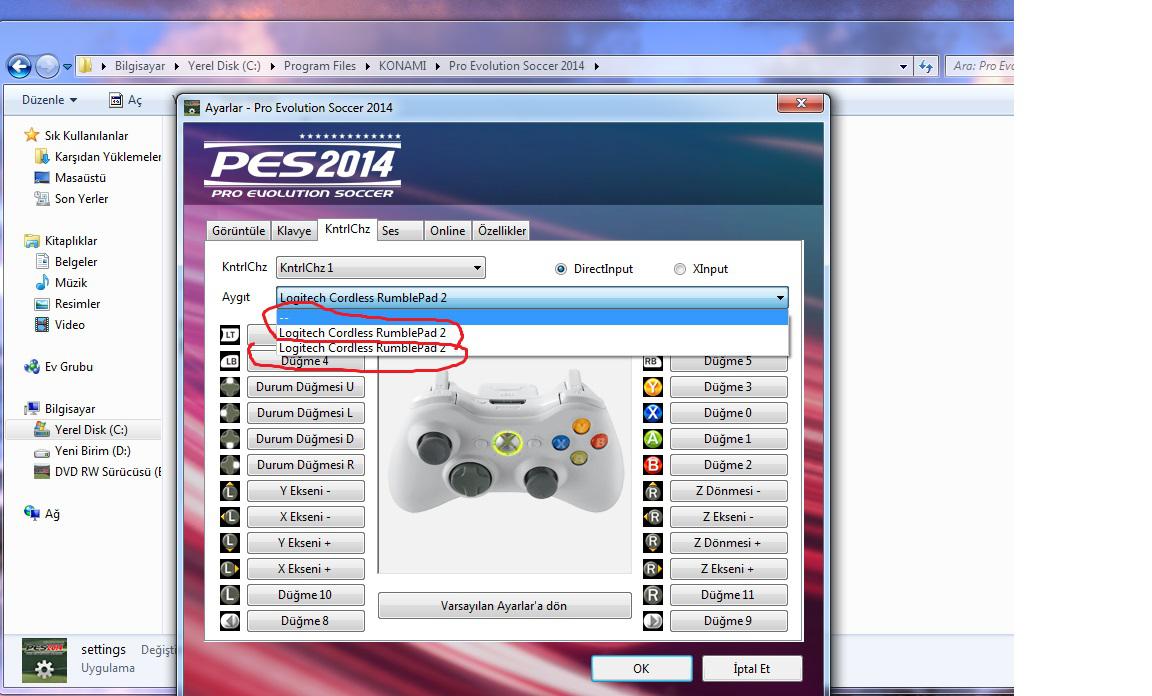This screenshot has height=696, width=1152.
Task: Select the KntrlChz tab
Action: coord(348,229)
